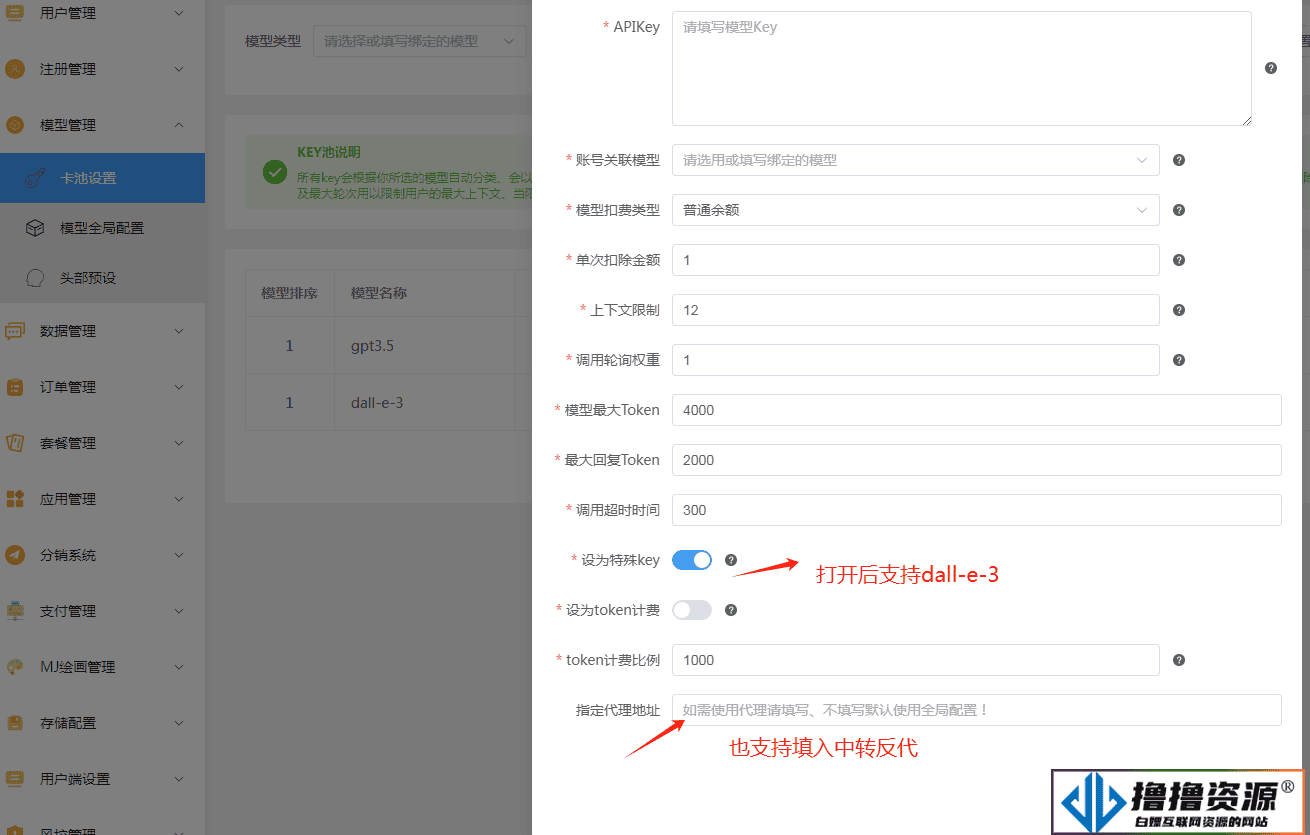Click help icon beside 账号关联模型
This screenshot has width=1310, height=835.
pos(1179,160)
